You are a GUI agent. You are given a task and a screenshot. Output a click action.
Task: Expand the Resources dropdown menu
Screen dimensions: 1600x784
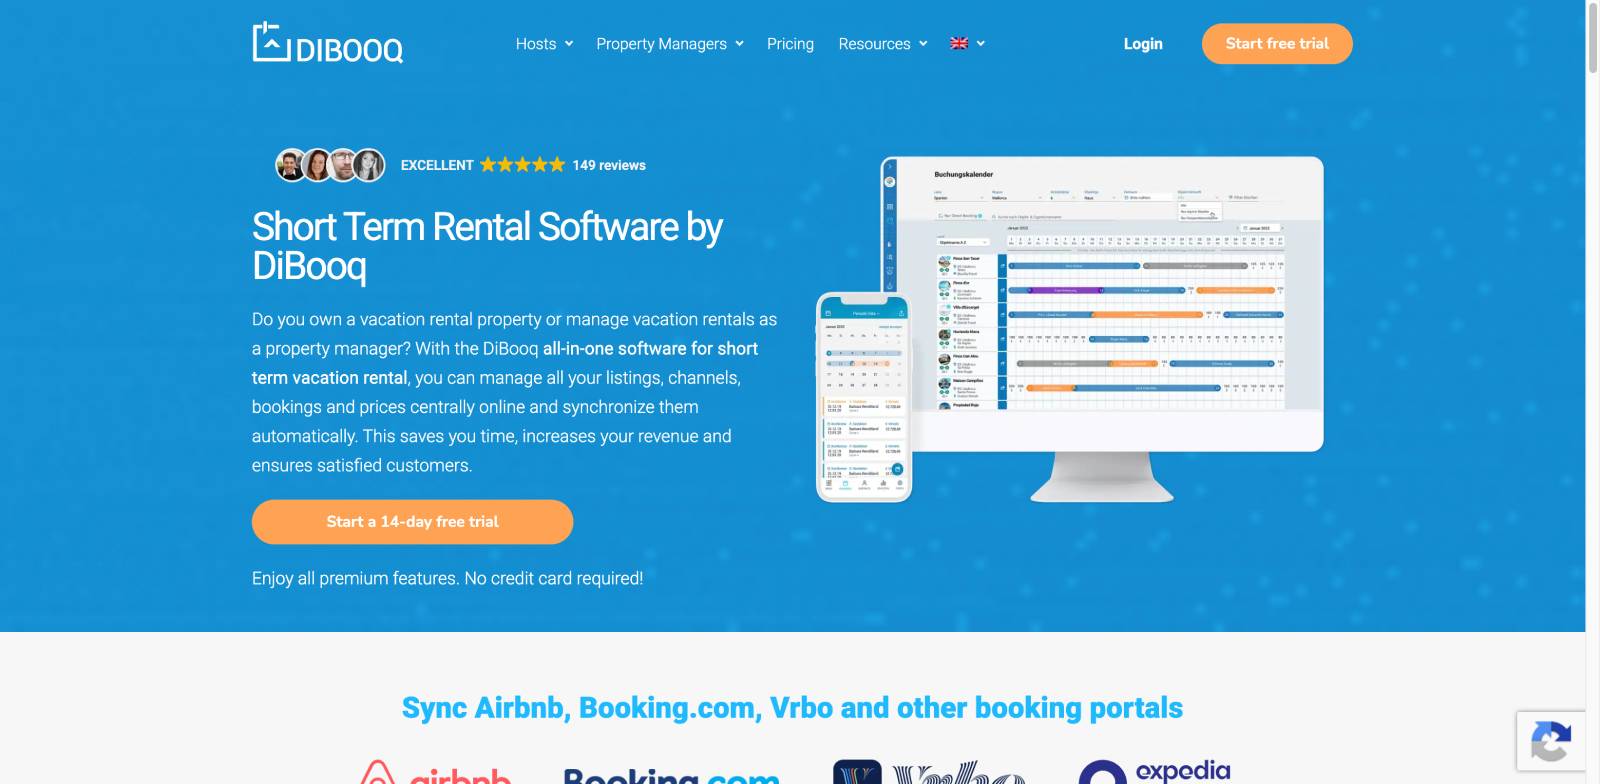pos(883,44)
